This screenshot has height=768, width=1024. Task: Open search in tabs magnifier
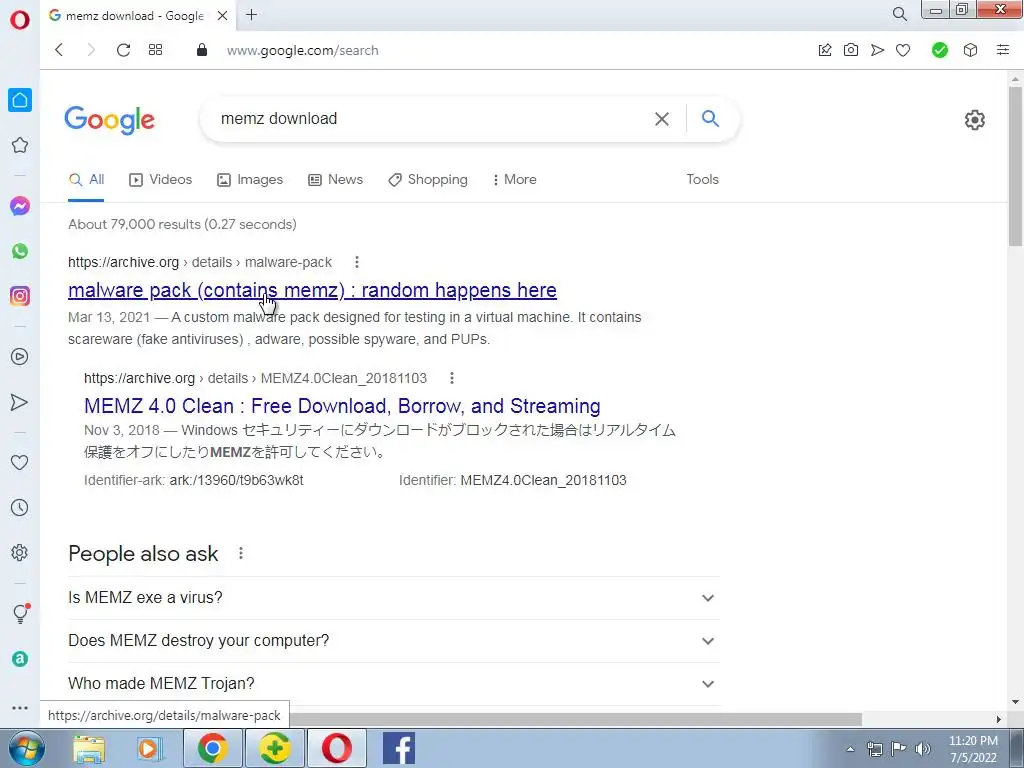tap(900, 14)
